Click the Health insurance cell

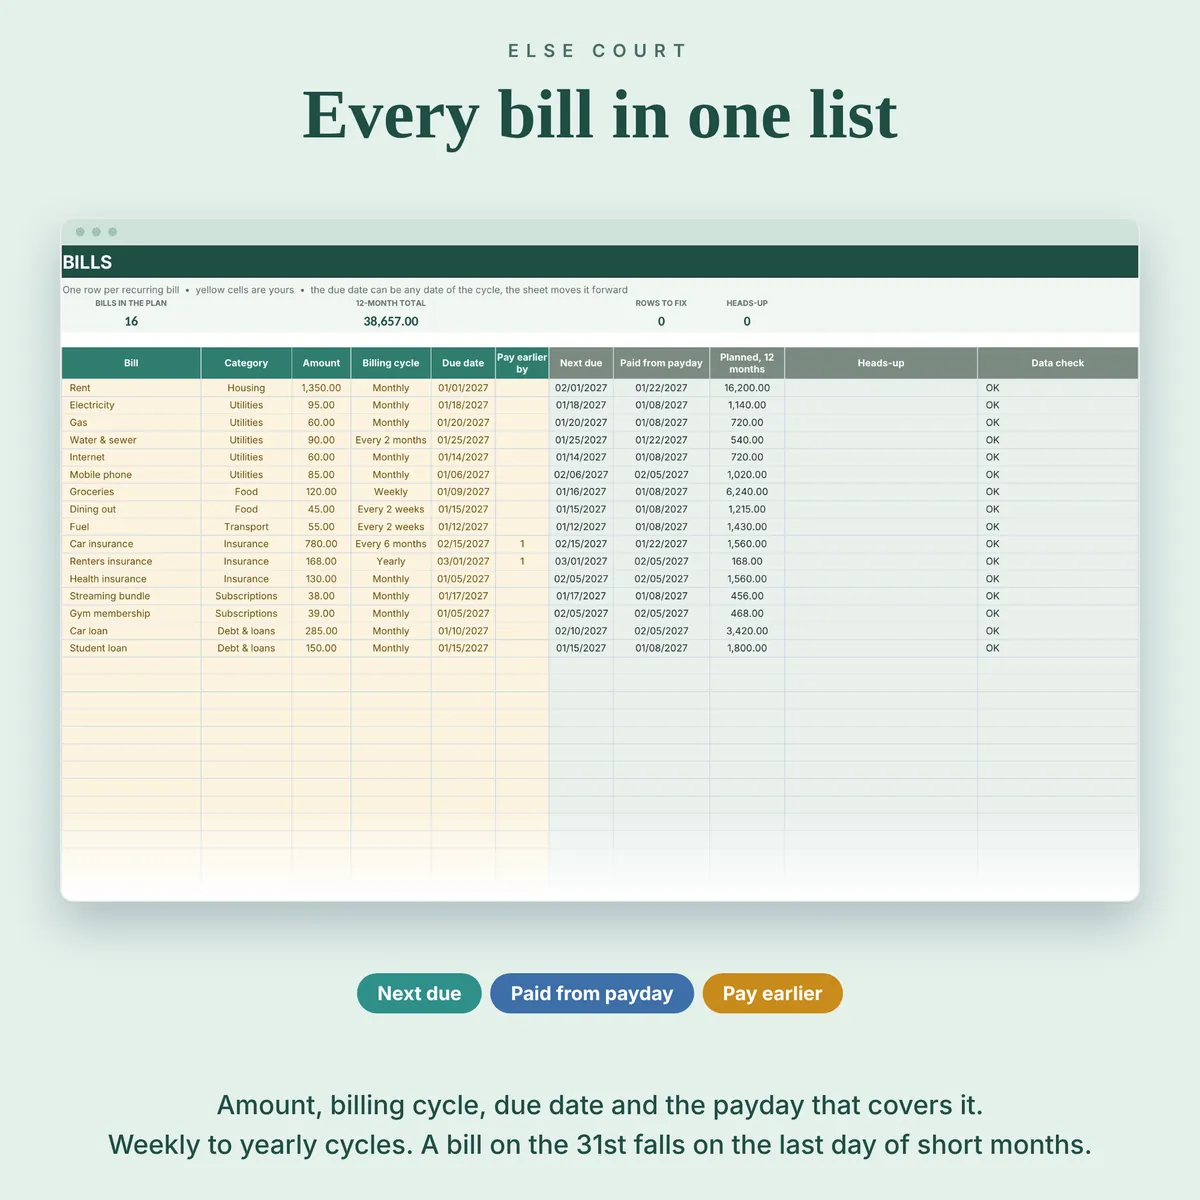[x=131, y=579]
